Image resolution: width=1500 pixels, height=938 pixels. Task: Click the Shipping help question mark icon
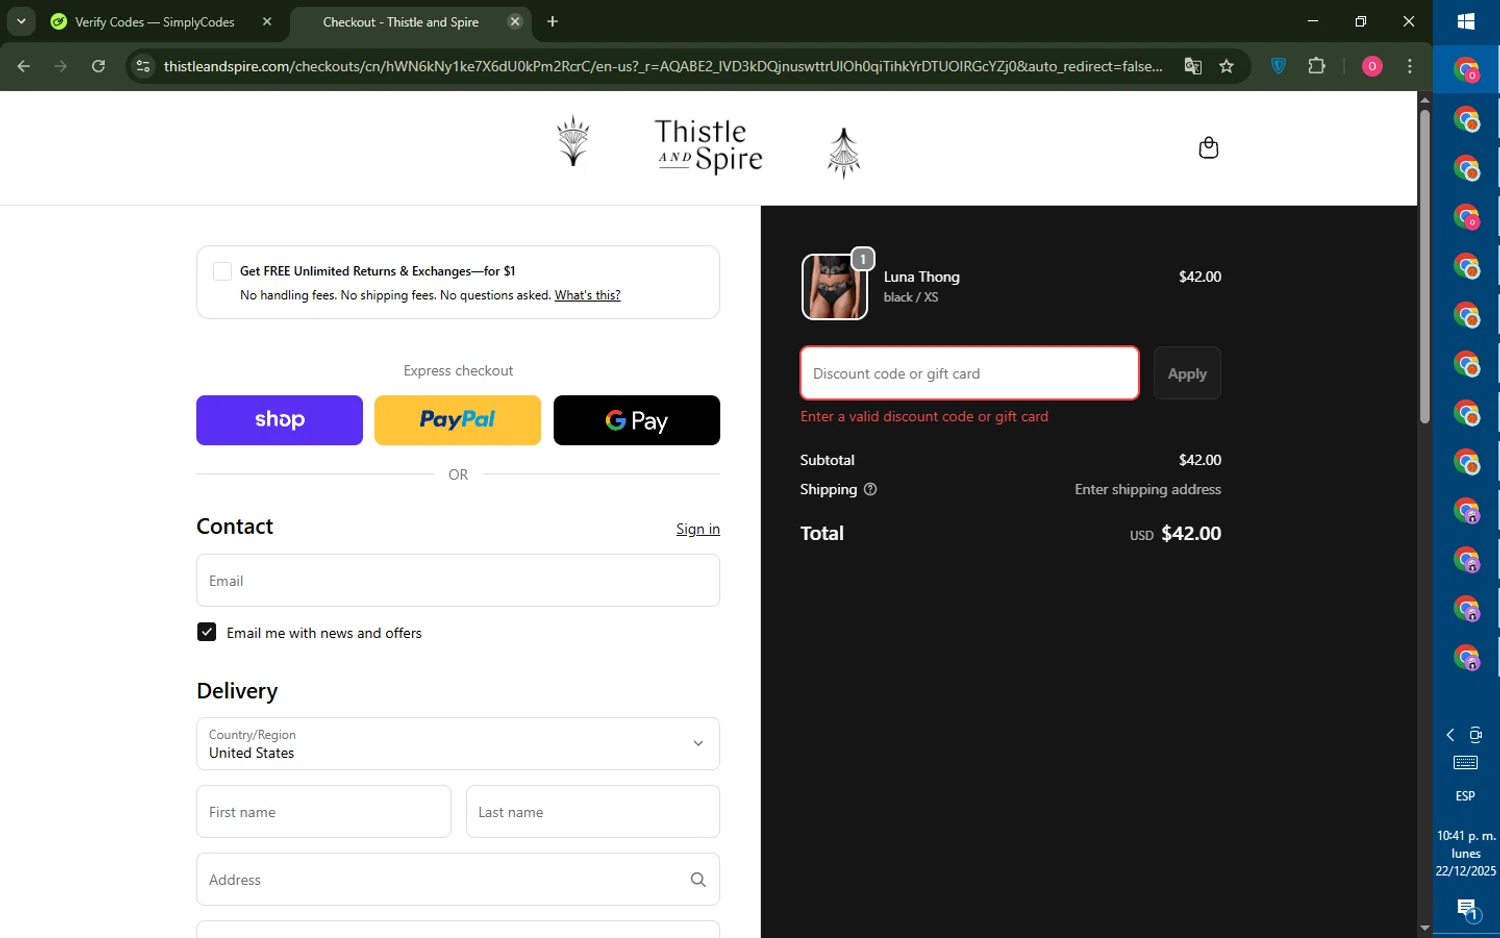(x=870, y=489)
